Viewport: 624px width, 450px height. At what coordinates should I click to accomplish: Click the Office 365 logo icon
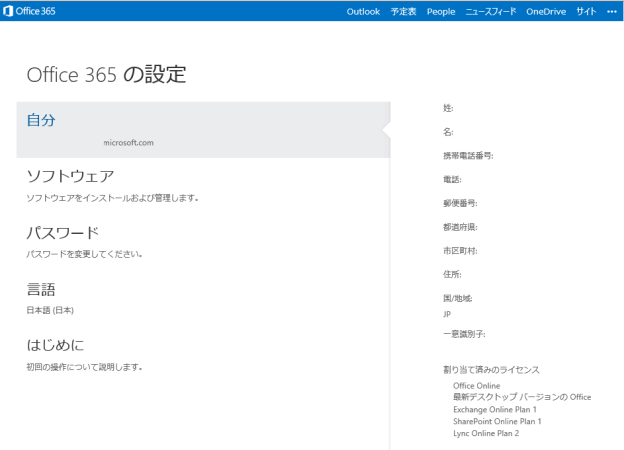(8, 11)
